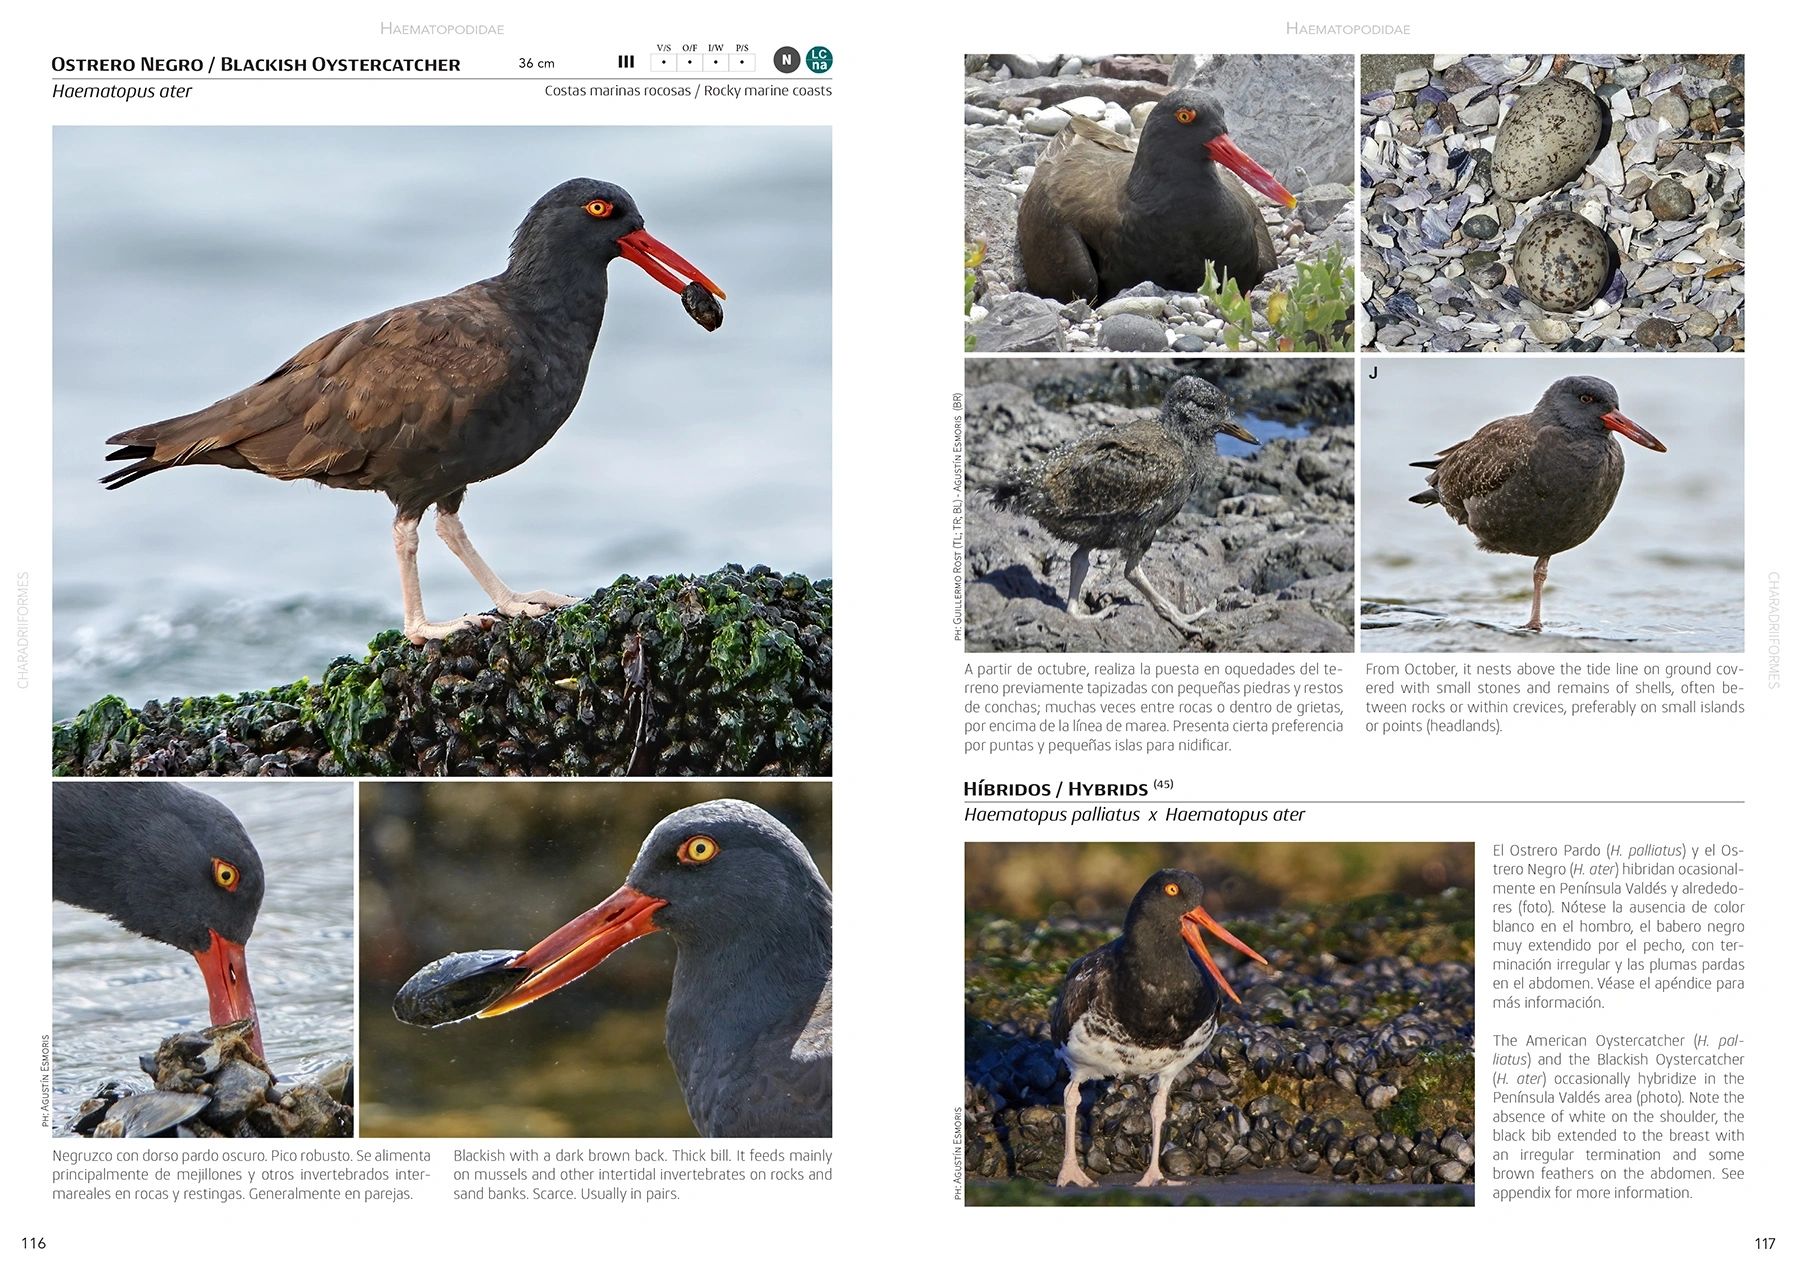Open the fluffy oystercatcher chick photo
The height and width of the screenshot is (1274, 1800).
(x=1158, y=505)
